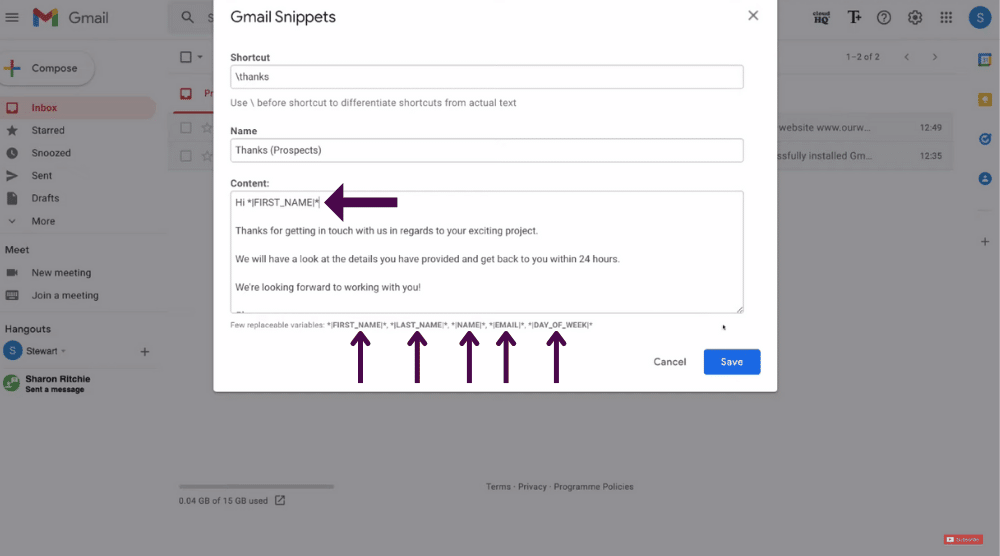
Task: Start a New meeting
Action: pyautogui.click(x=61, y=273)
